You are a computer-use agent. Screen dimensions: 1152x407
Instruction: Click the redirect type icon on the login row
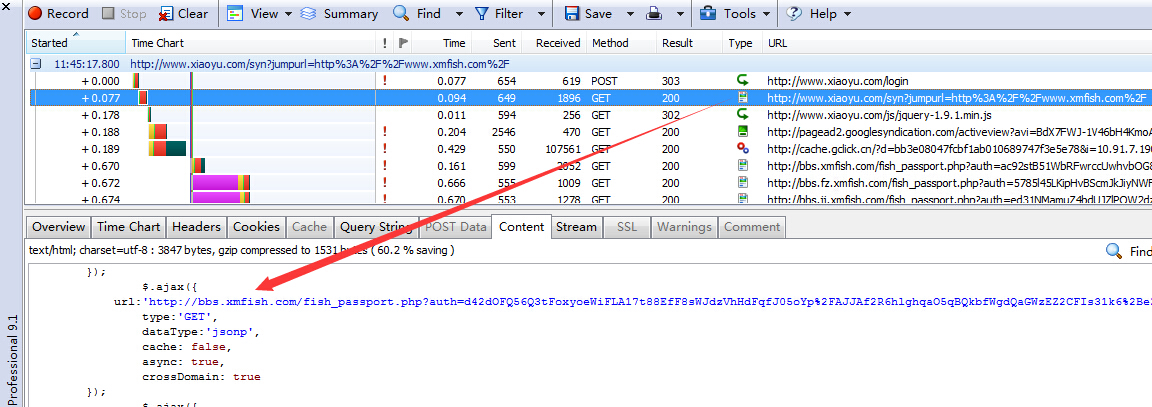click(742, 80)
